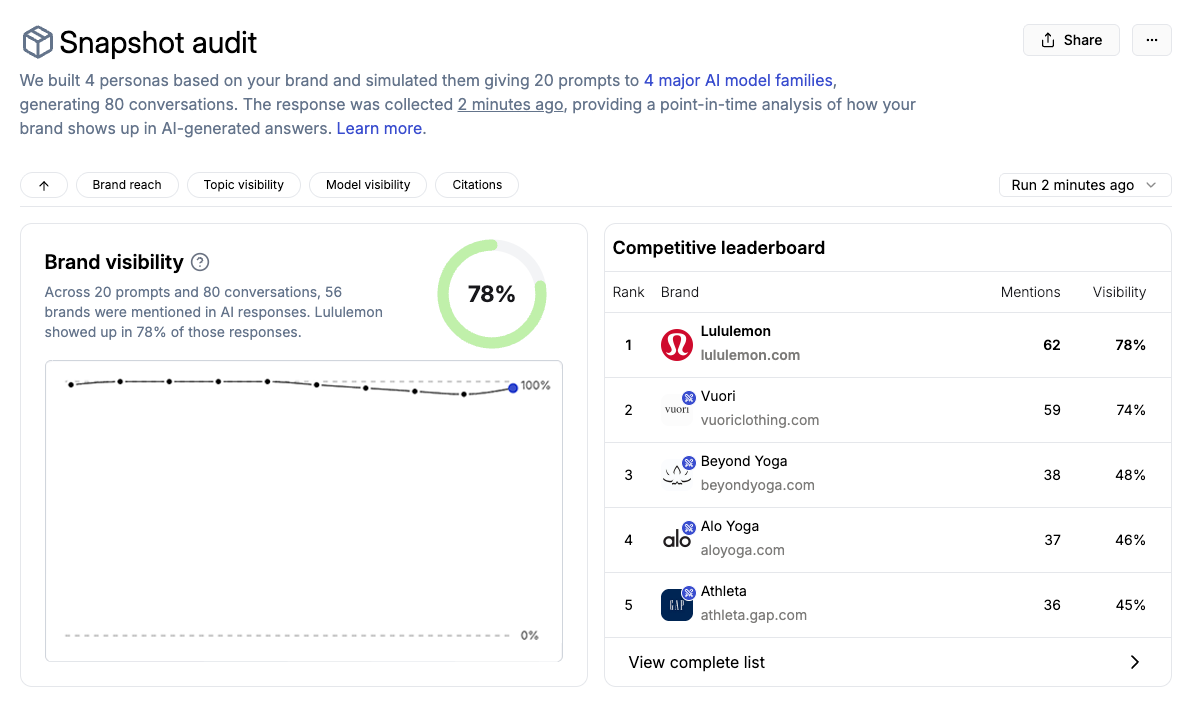Click the Lululemon brand name
This screenshot has height=714, width=1199.
tap(736, 331)
